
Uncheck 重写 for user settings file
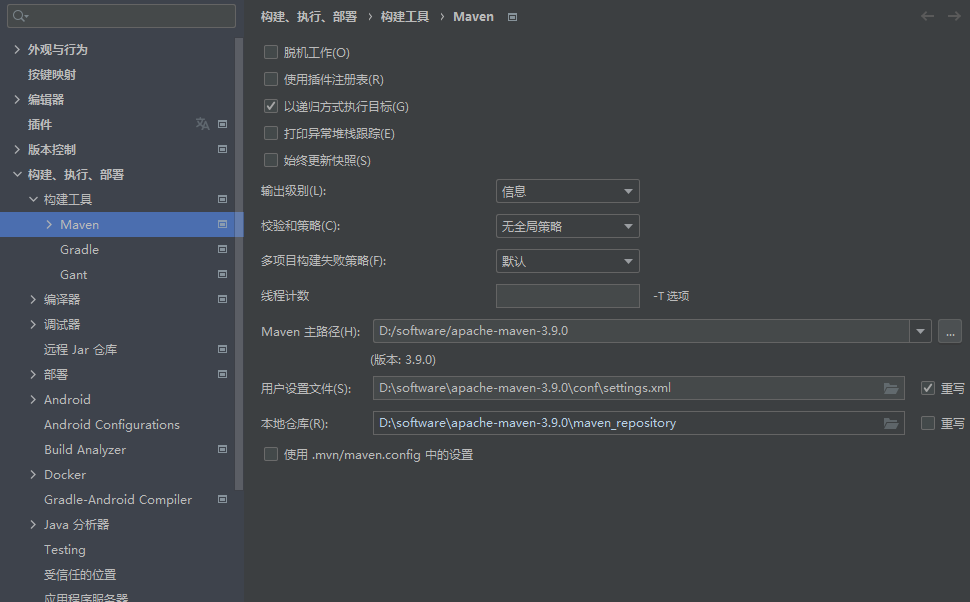928,388
